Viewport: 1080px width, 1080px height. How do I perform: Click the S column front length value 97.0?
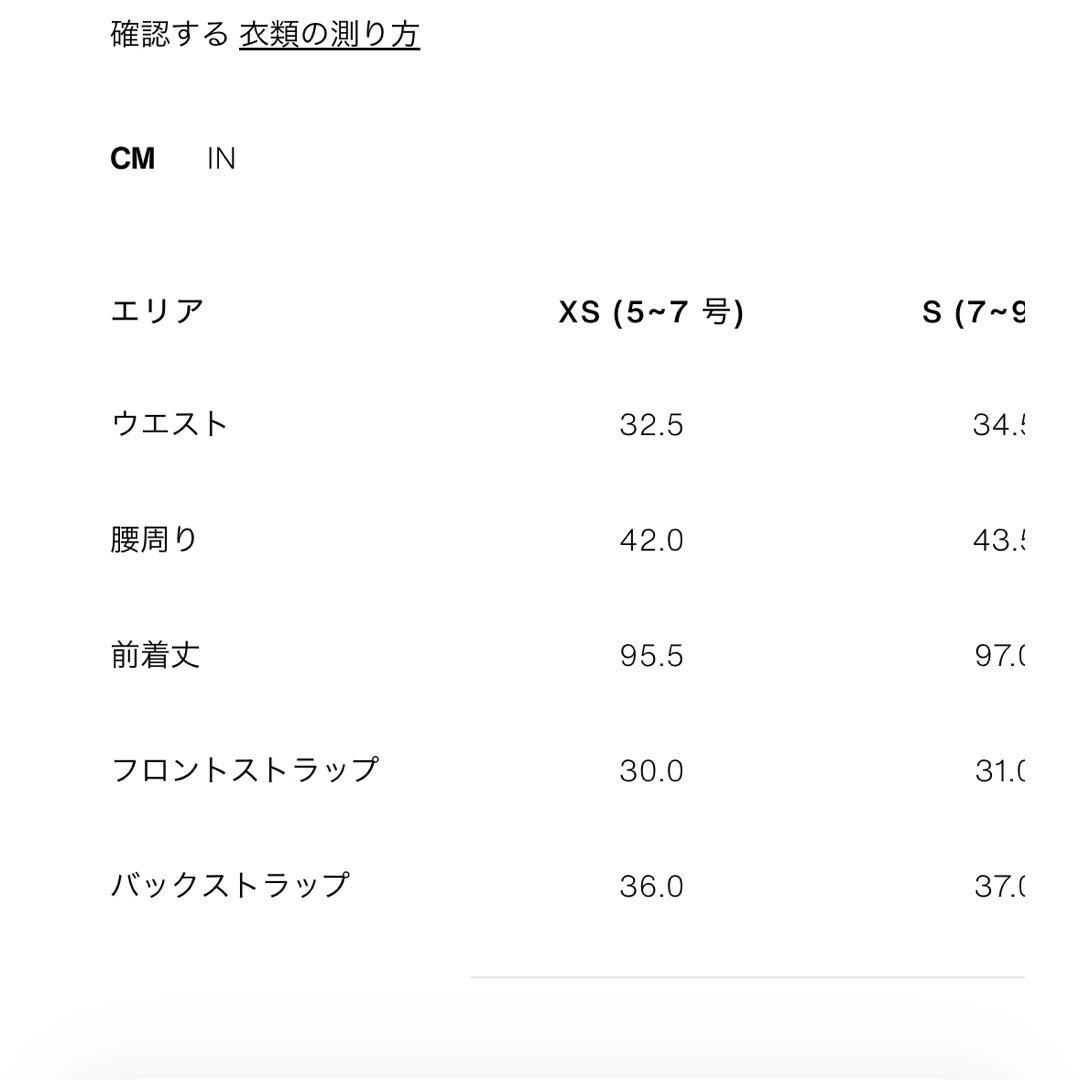coord(999,656)
